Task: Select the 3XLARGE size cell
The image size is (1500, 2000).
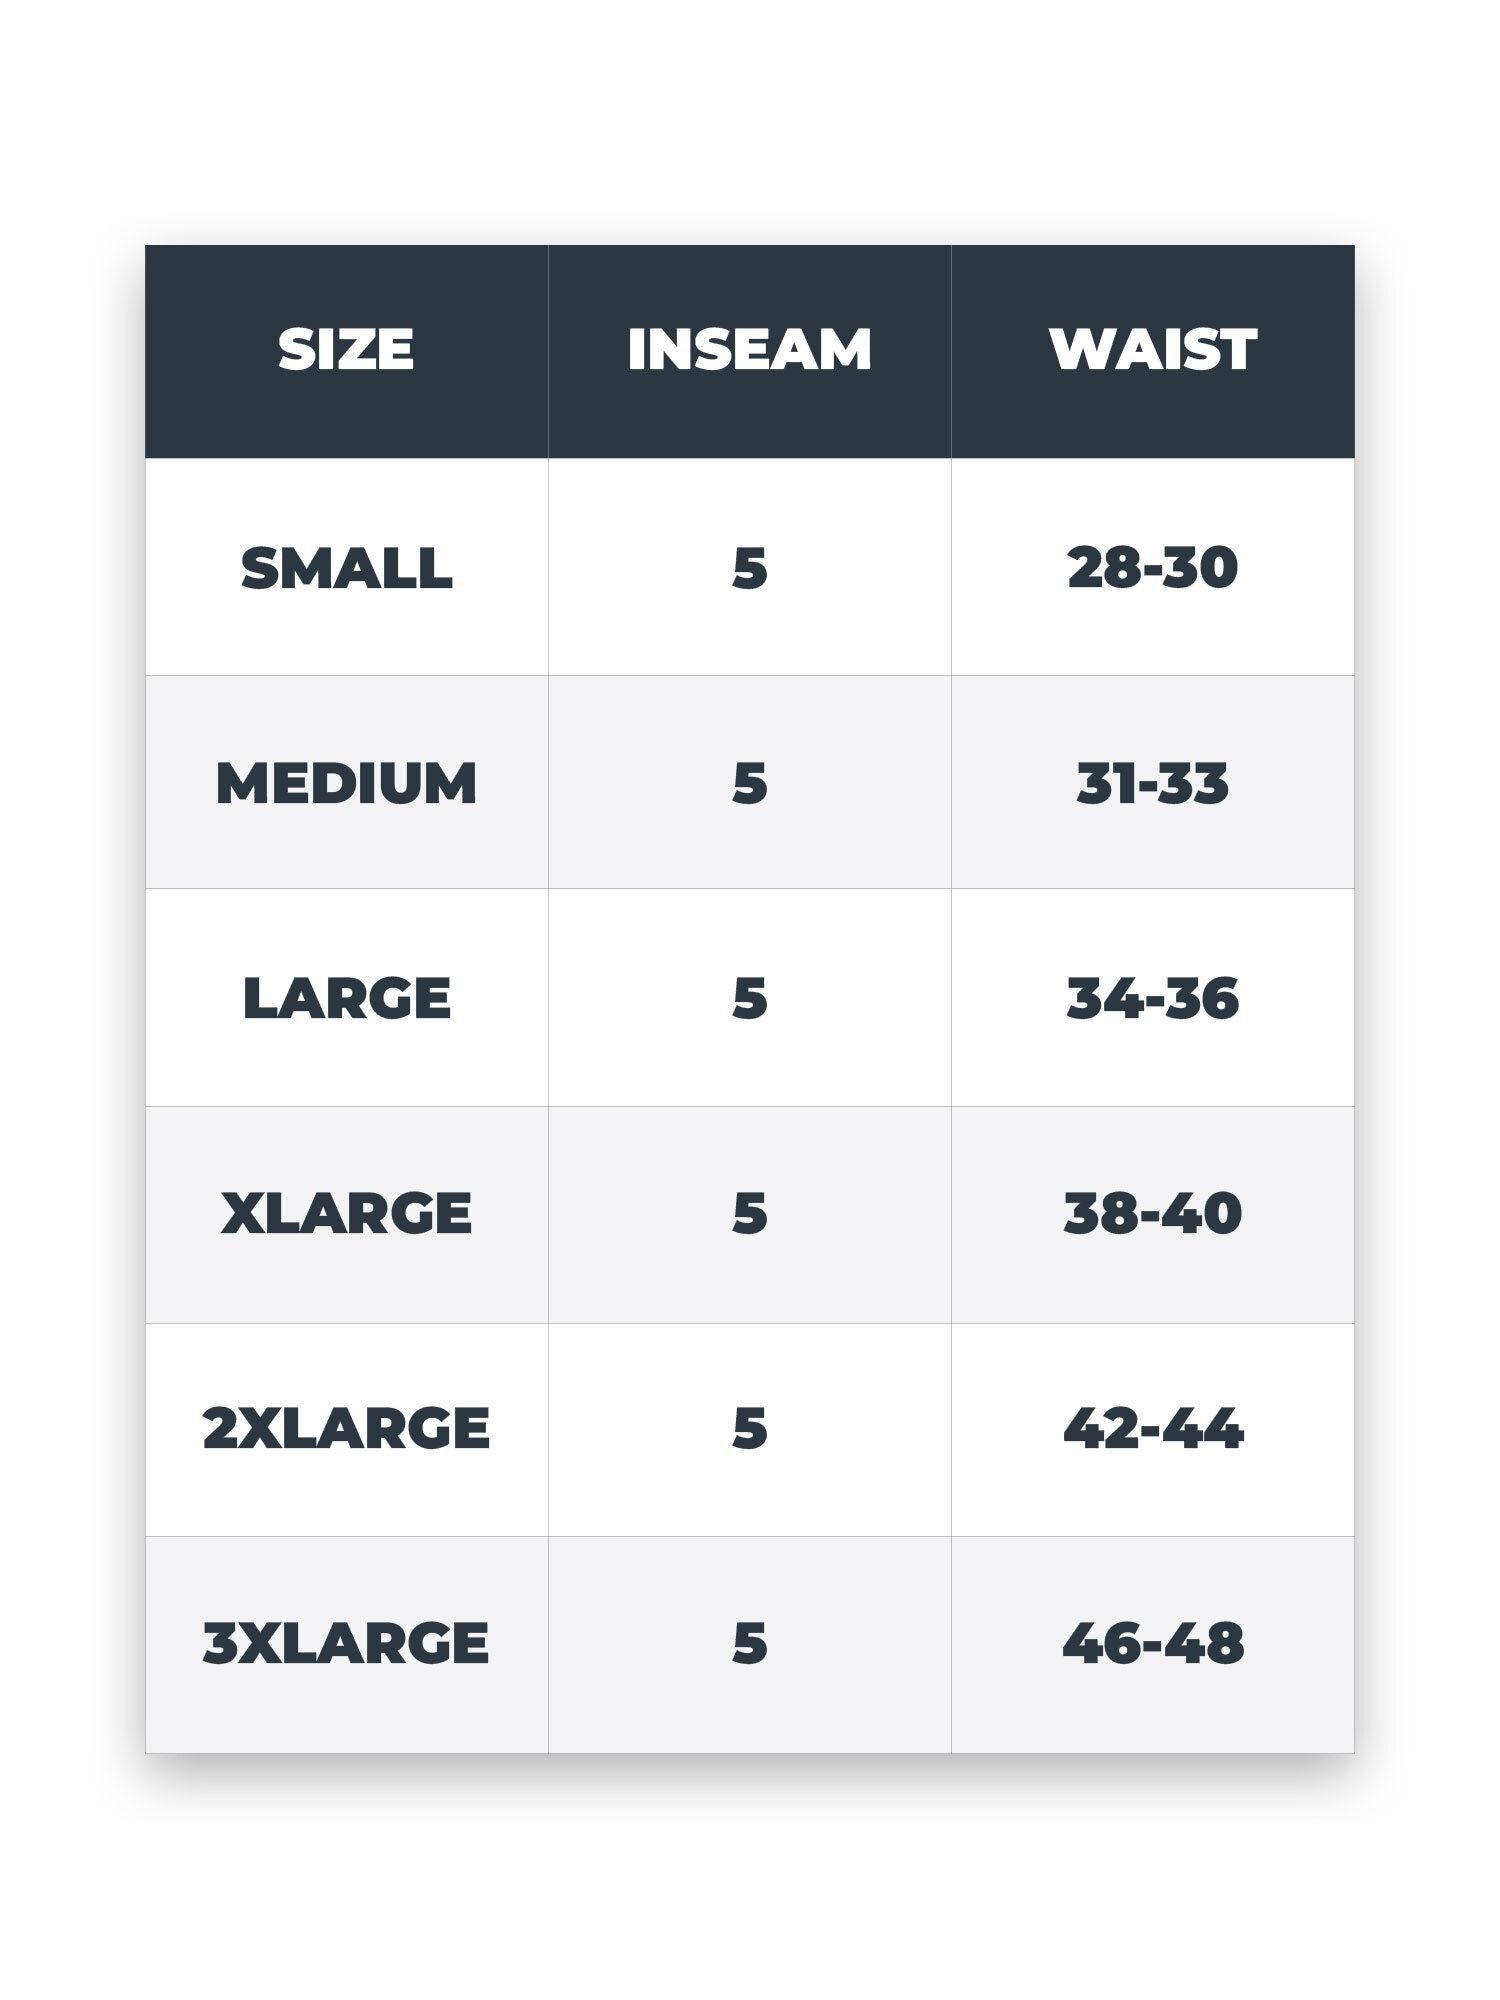Action: pos(346,1643)
